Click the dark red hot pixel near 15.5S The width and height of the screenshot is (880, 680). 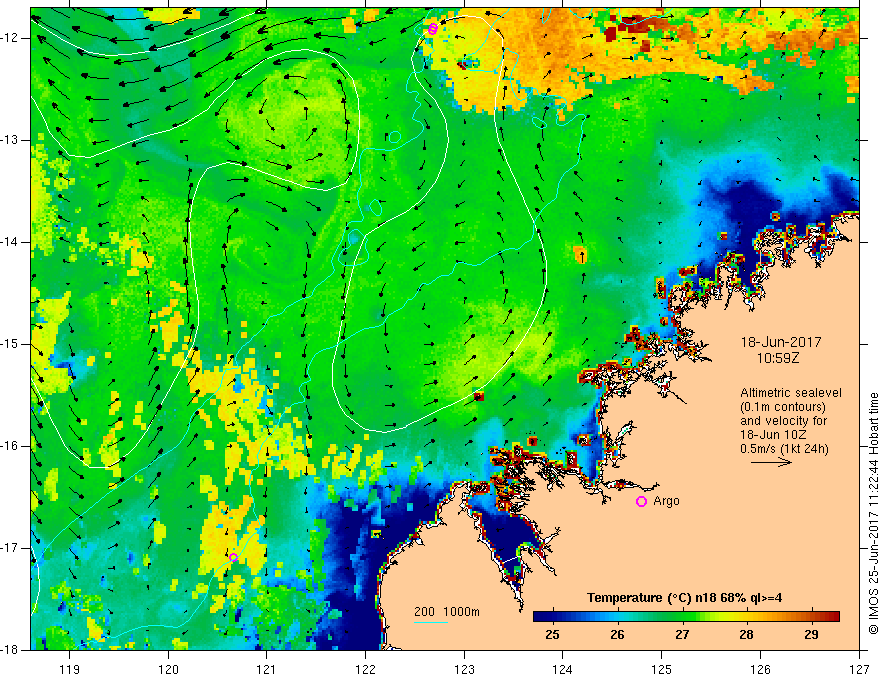click(479, 397)
